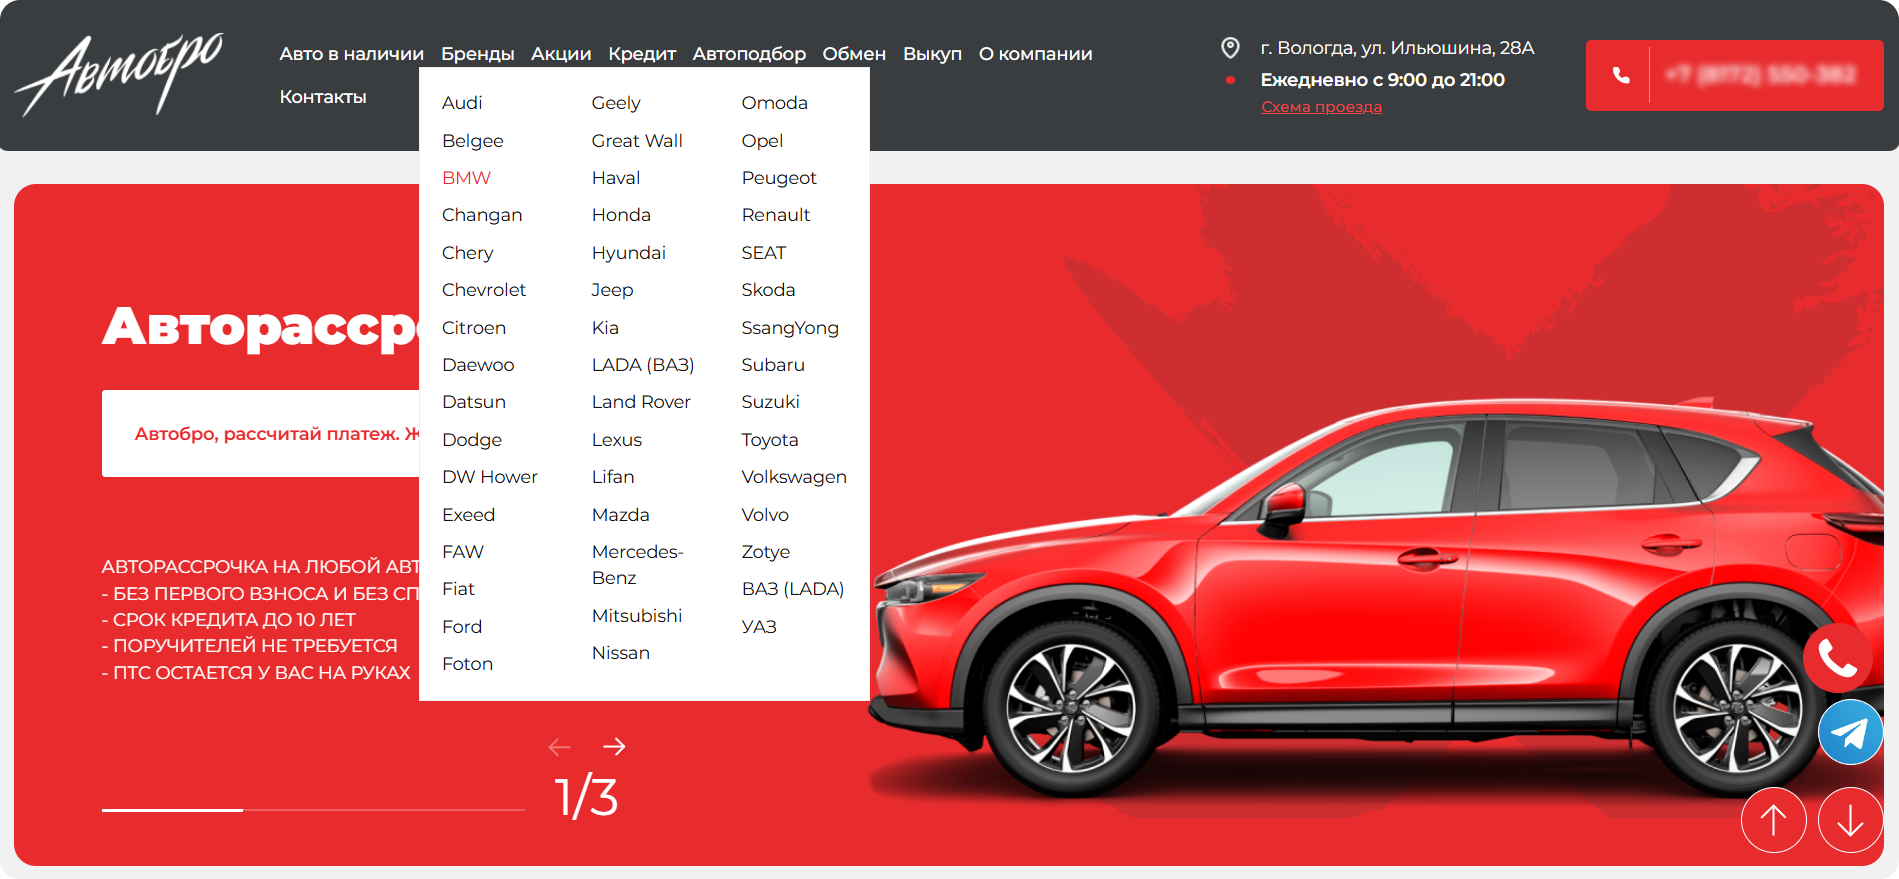Click the location pin icon

[x=1230, y=48]
